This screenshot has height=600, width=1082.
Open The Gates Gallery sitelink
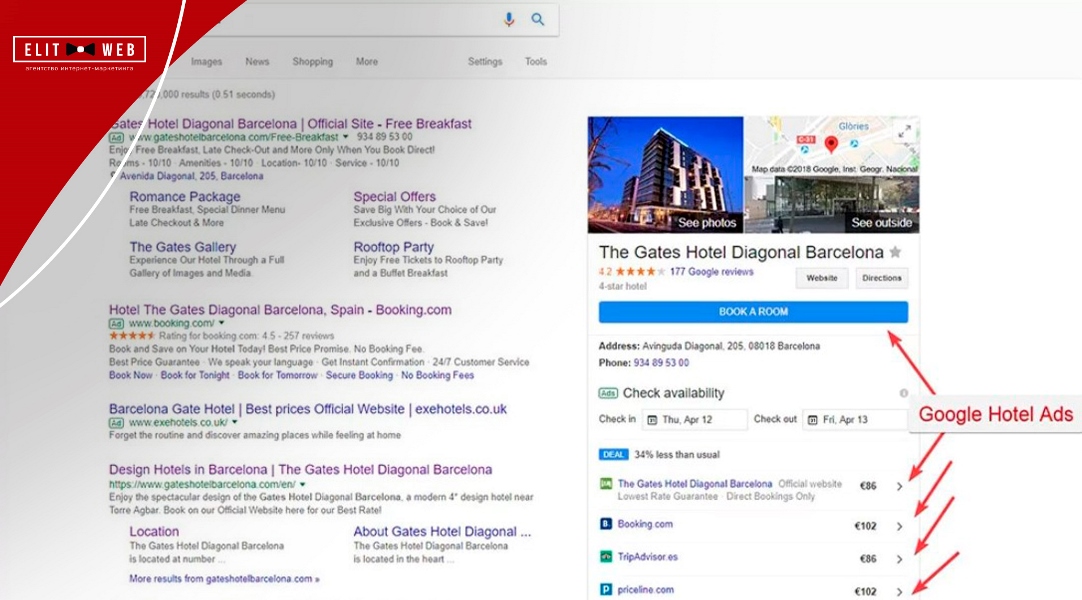(x=183, y=247)
